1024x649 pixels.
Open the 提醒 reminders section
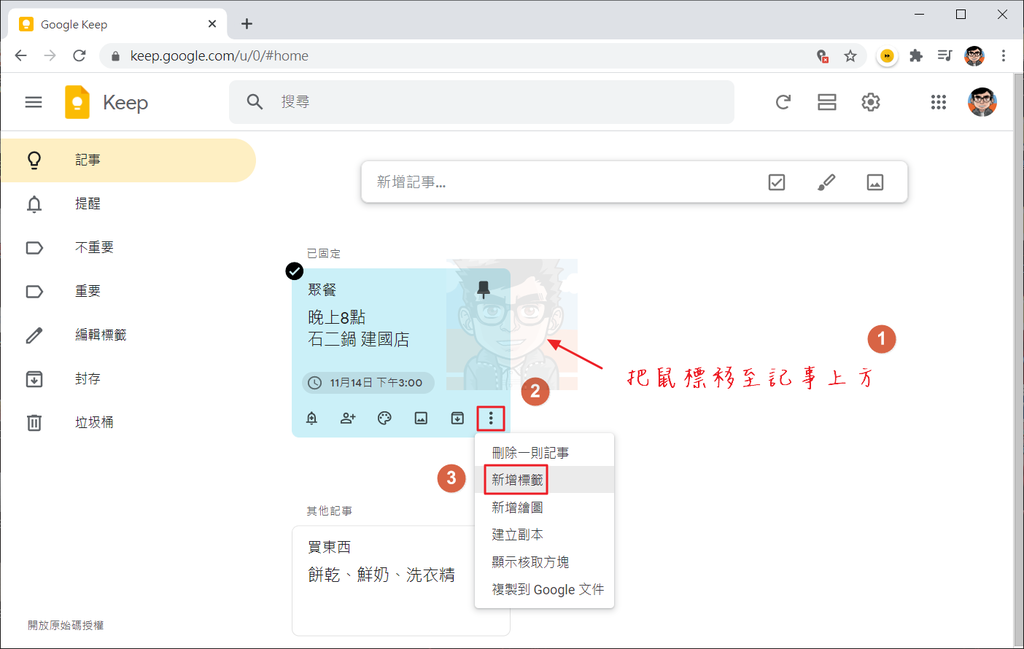[128, 204]
